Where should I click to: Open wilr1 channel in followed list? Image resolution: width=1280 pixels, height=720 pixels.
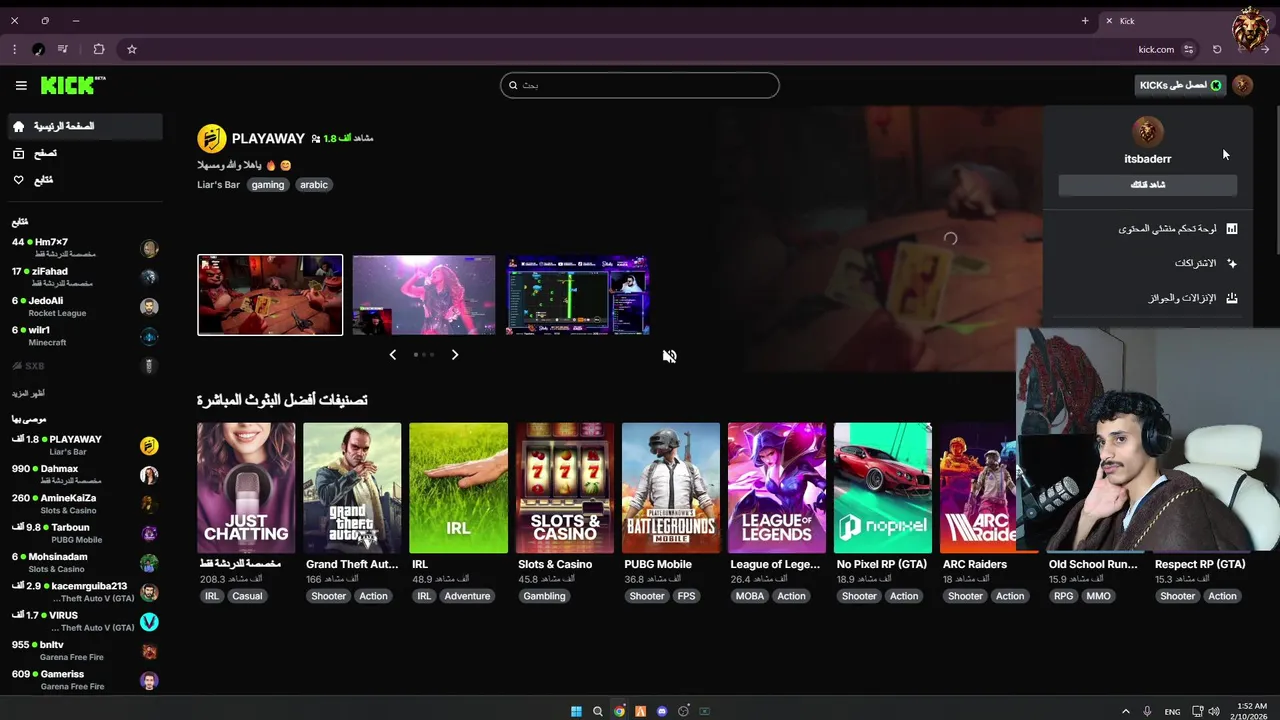click(x=85, y=336)
